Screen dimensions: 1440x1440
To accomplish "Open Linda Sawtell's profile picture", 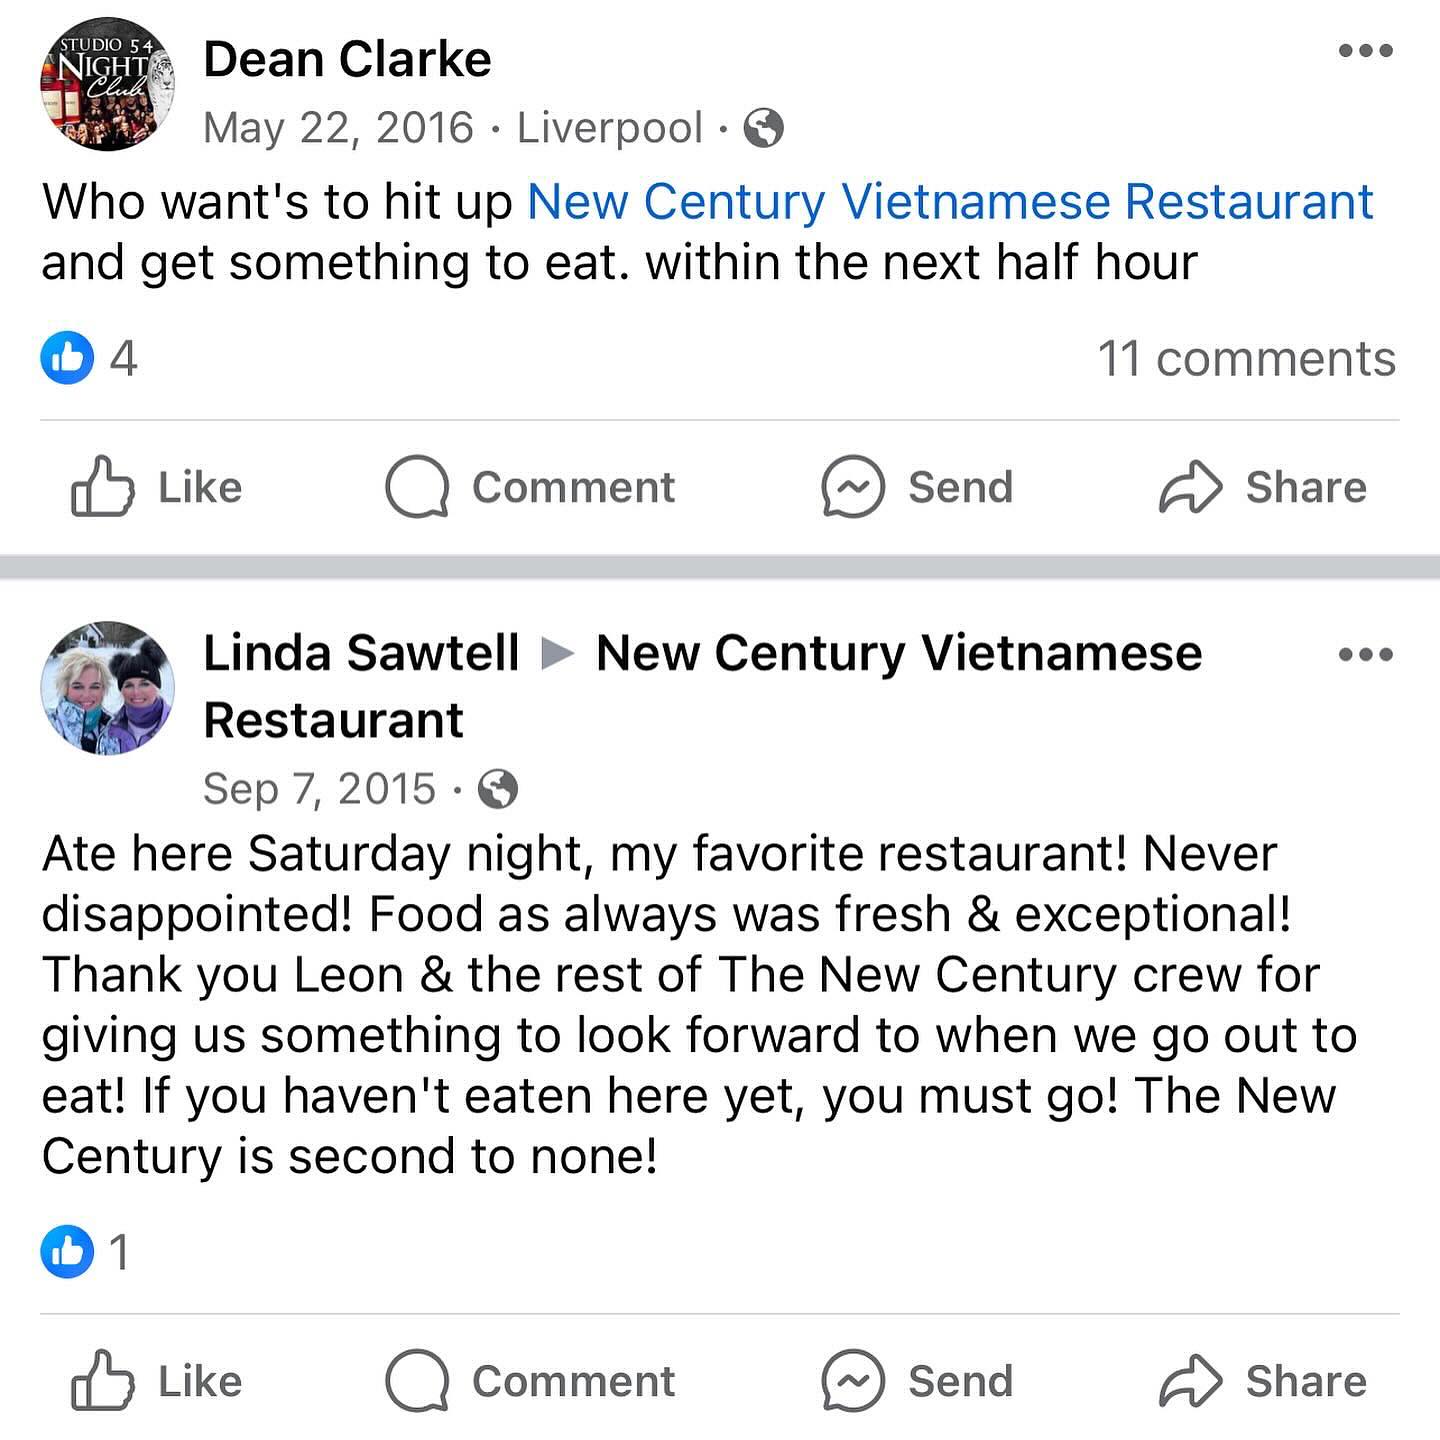I will click(x=107, y=688).
